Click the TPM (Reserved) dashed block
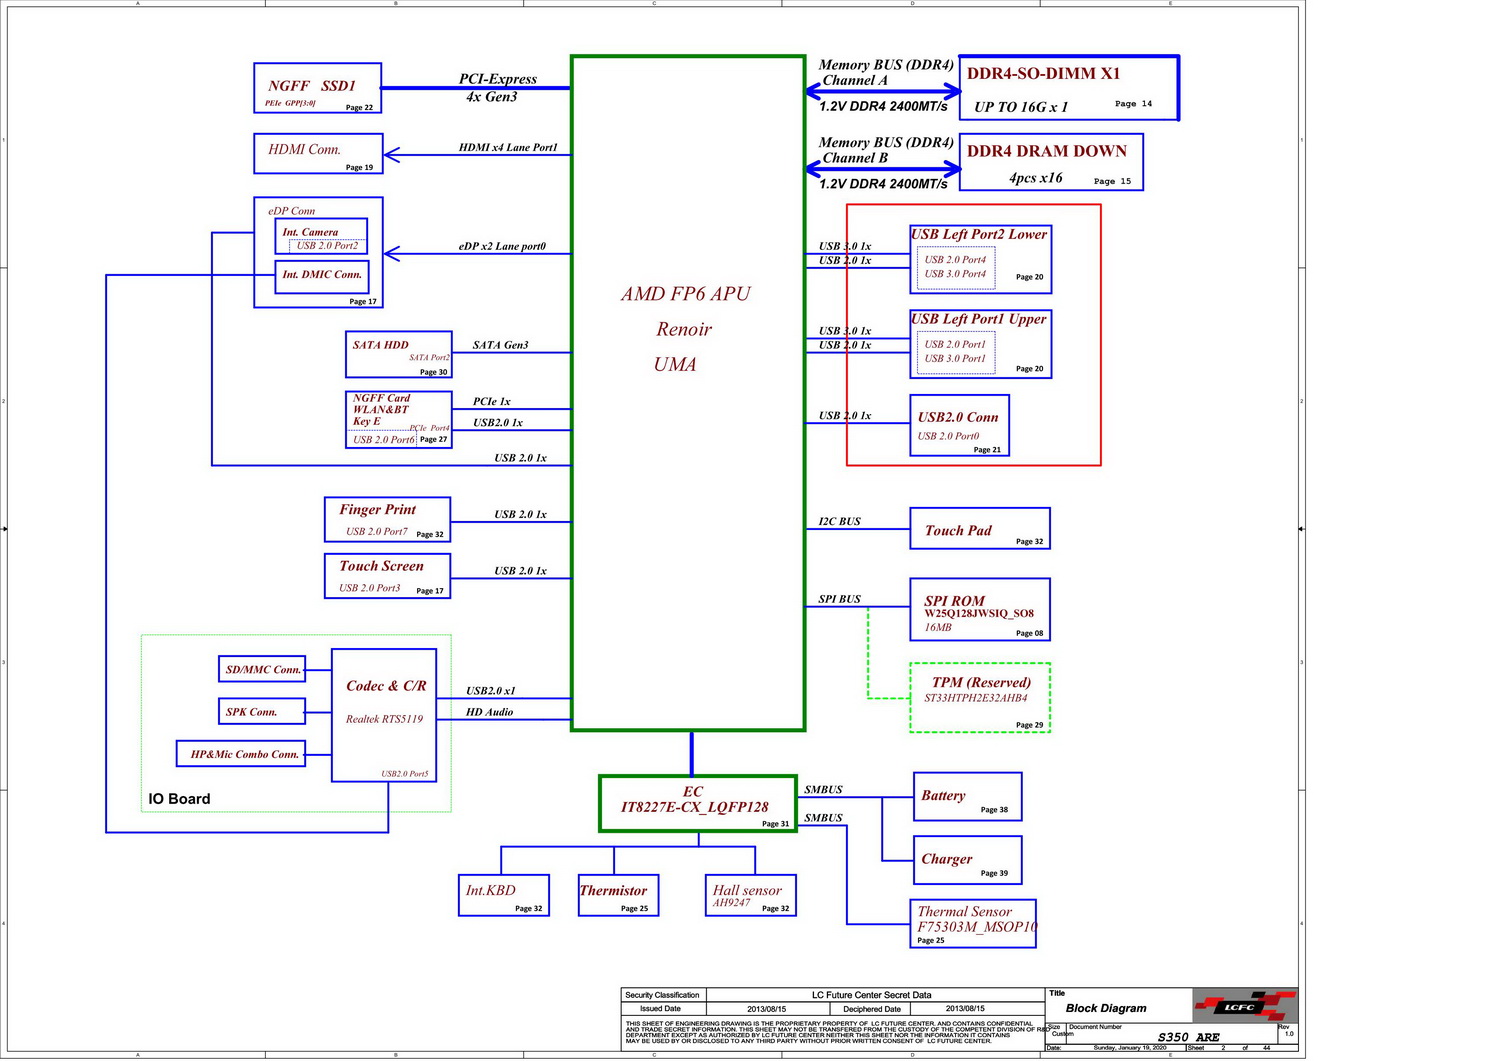The height and width of the screenshot is (1061, 1500). pos(979,697)
